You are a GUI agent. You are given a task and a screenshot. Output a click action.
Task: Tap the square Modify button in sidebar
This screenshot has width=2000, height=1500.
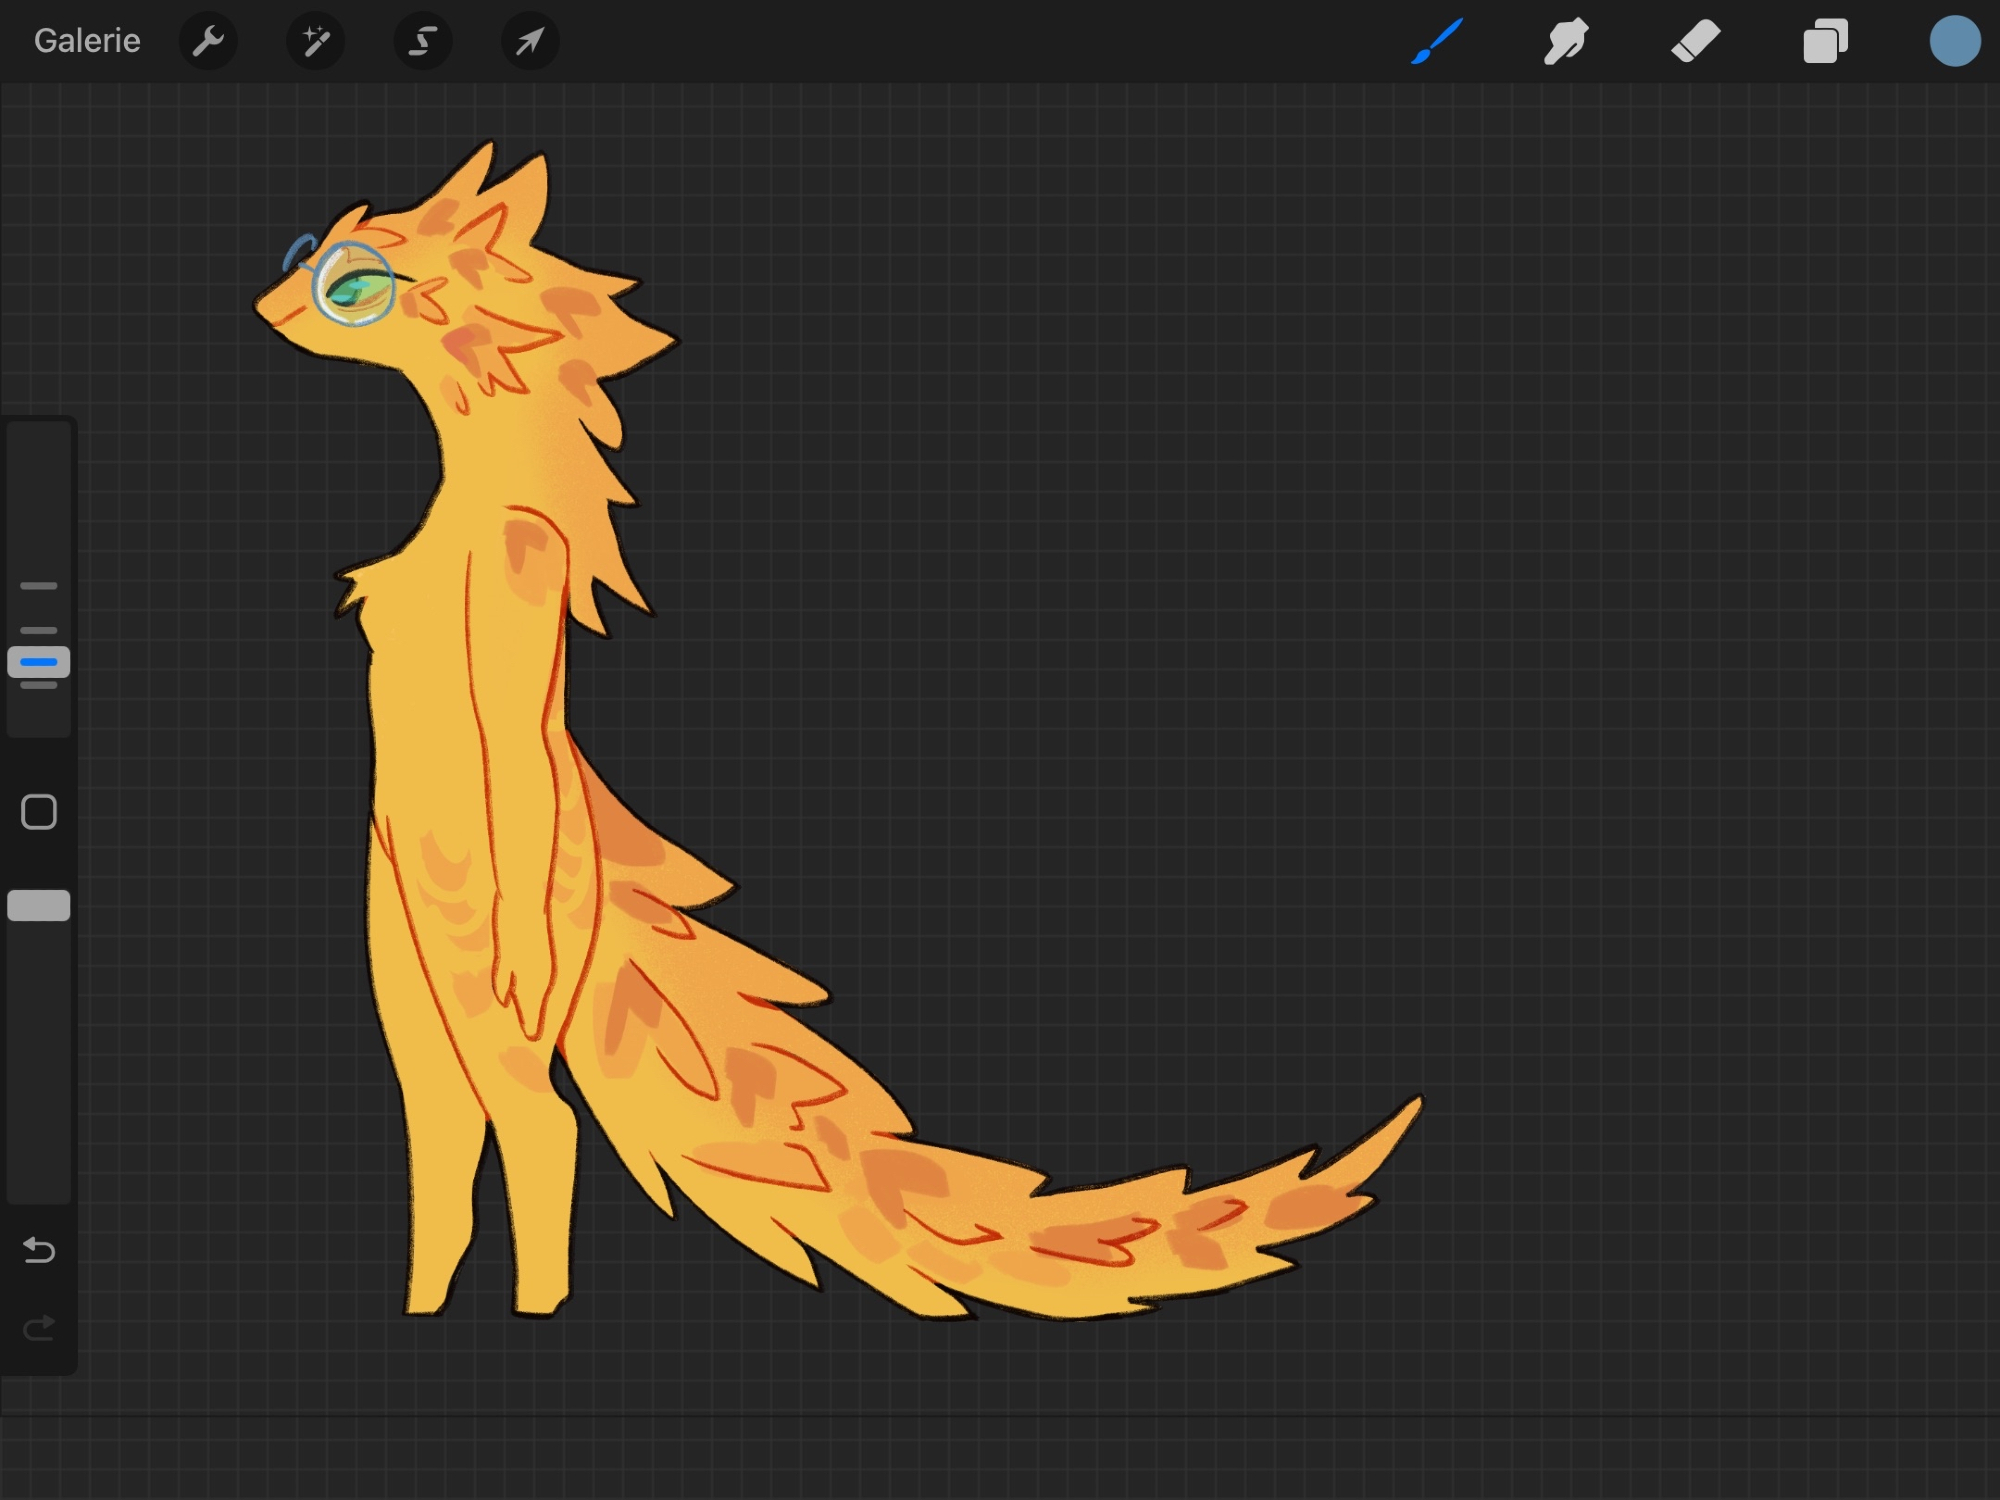pyautogui.click(x=39, y=812)
